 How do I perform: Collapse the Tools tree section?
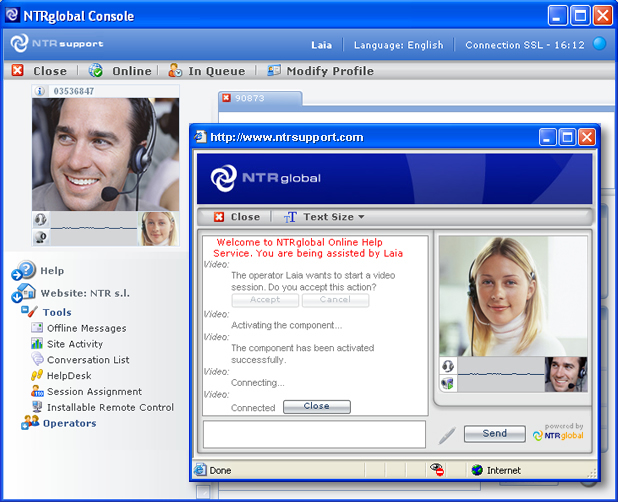(33, 312)
